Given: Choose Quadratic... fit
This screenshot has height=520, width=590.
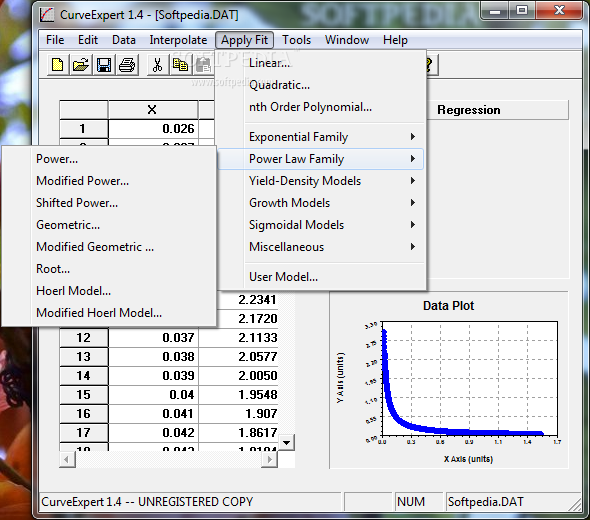Looking at the screenshot, I should tap(321, 85).
